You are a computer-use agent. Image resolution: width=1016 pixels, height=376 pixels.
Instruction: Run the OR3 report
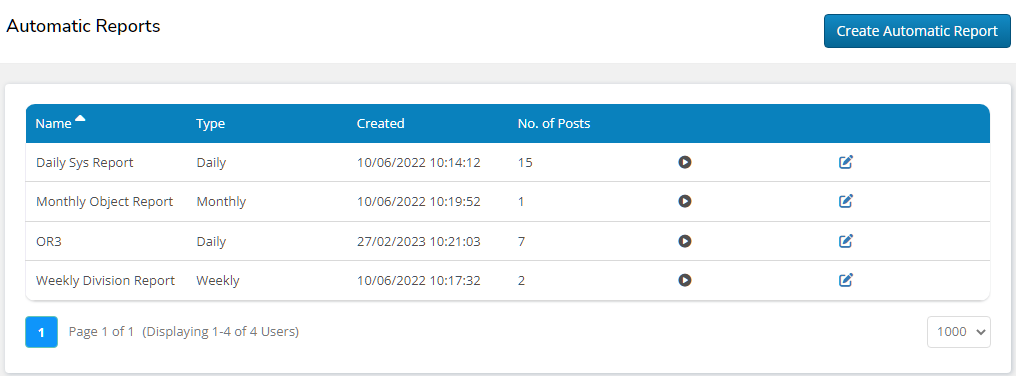click(x=685, y=241)
